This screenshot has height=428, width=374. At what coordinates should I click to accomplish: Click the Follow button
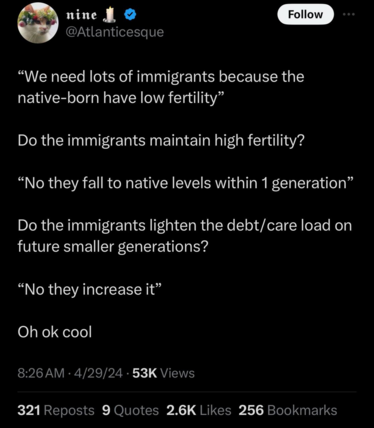(x=305, y=14)
